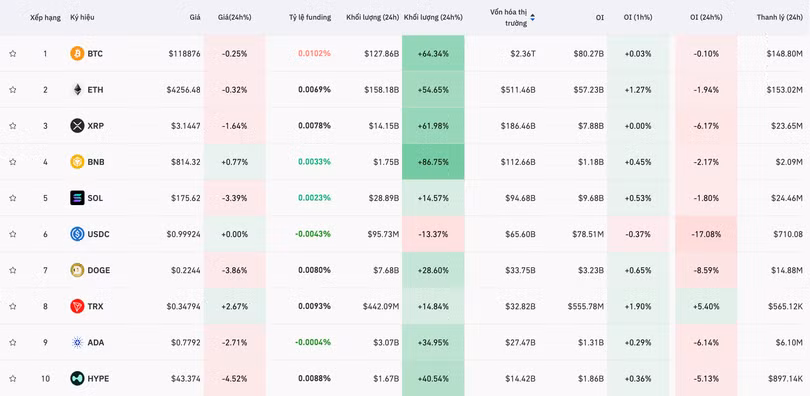This screenshot has width=810, height=396.
Task: Open the HYPE symbol link
Action: click(98, 378)
